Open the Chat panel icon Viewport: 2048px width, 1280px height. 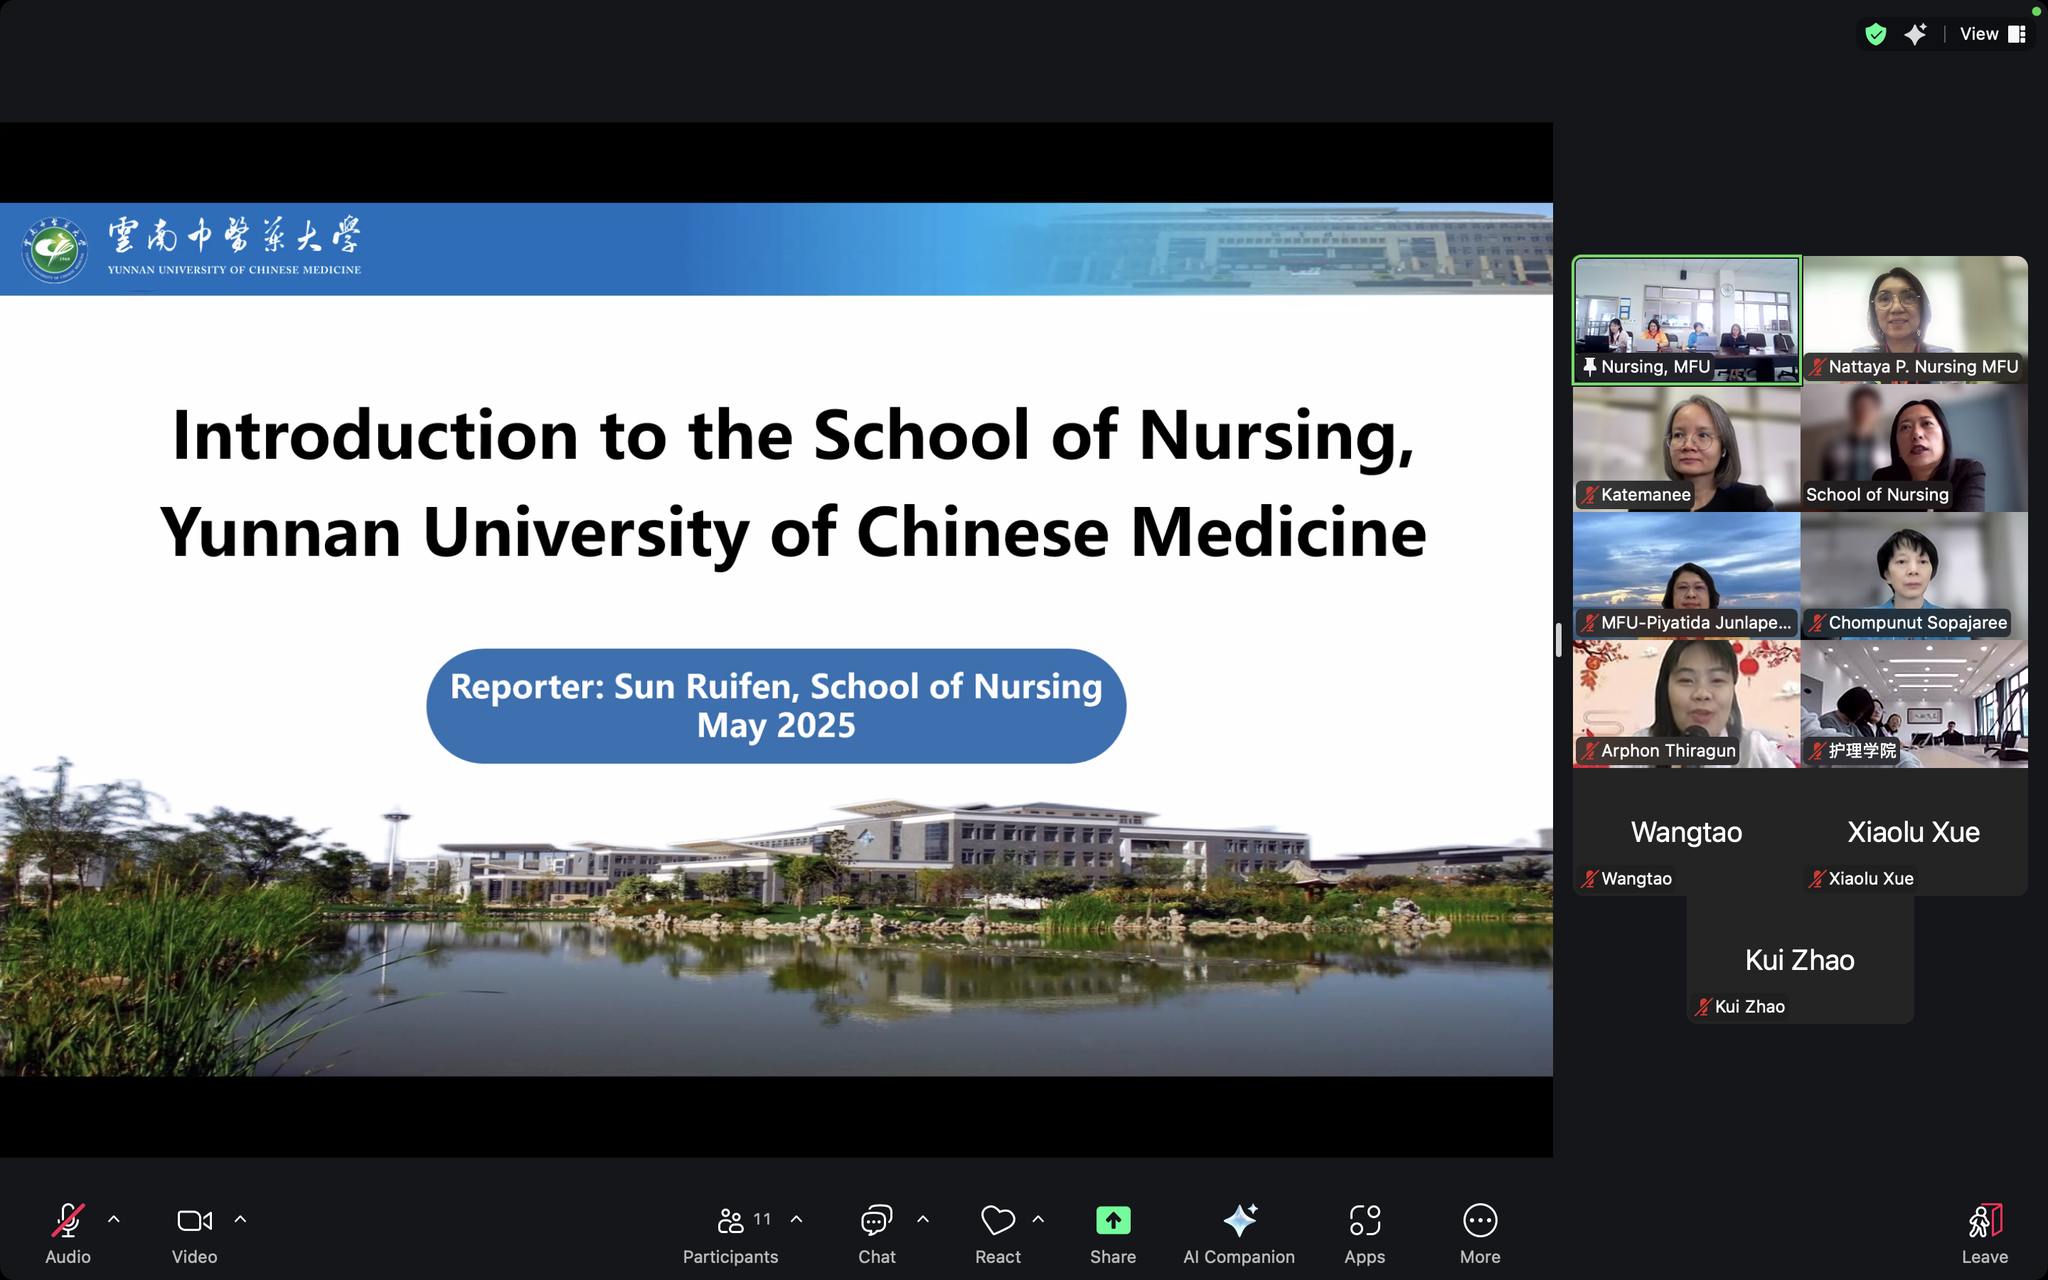[876, 1220]
